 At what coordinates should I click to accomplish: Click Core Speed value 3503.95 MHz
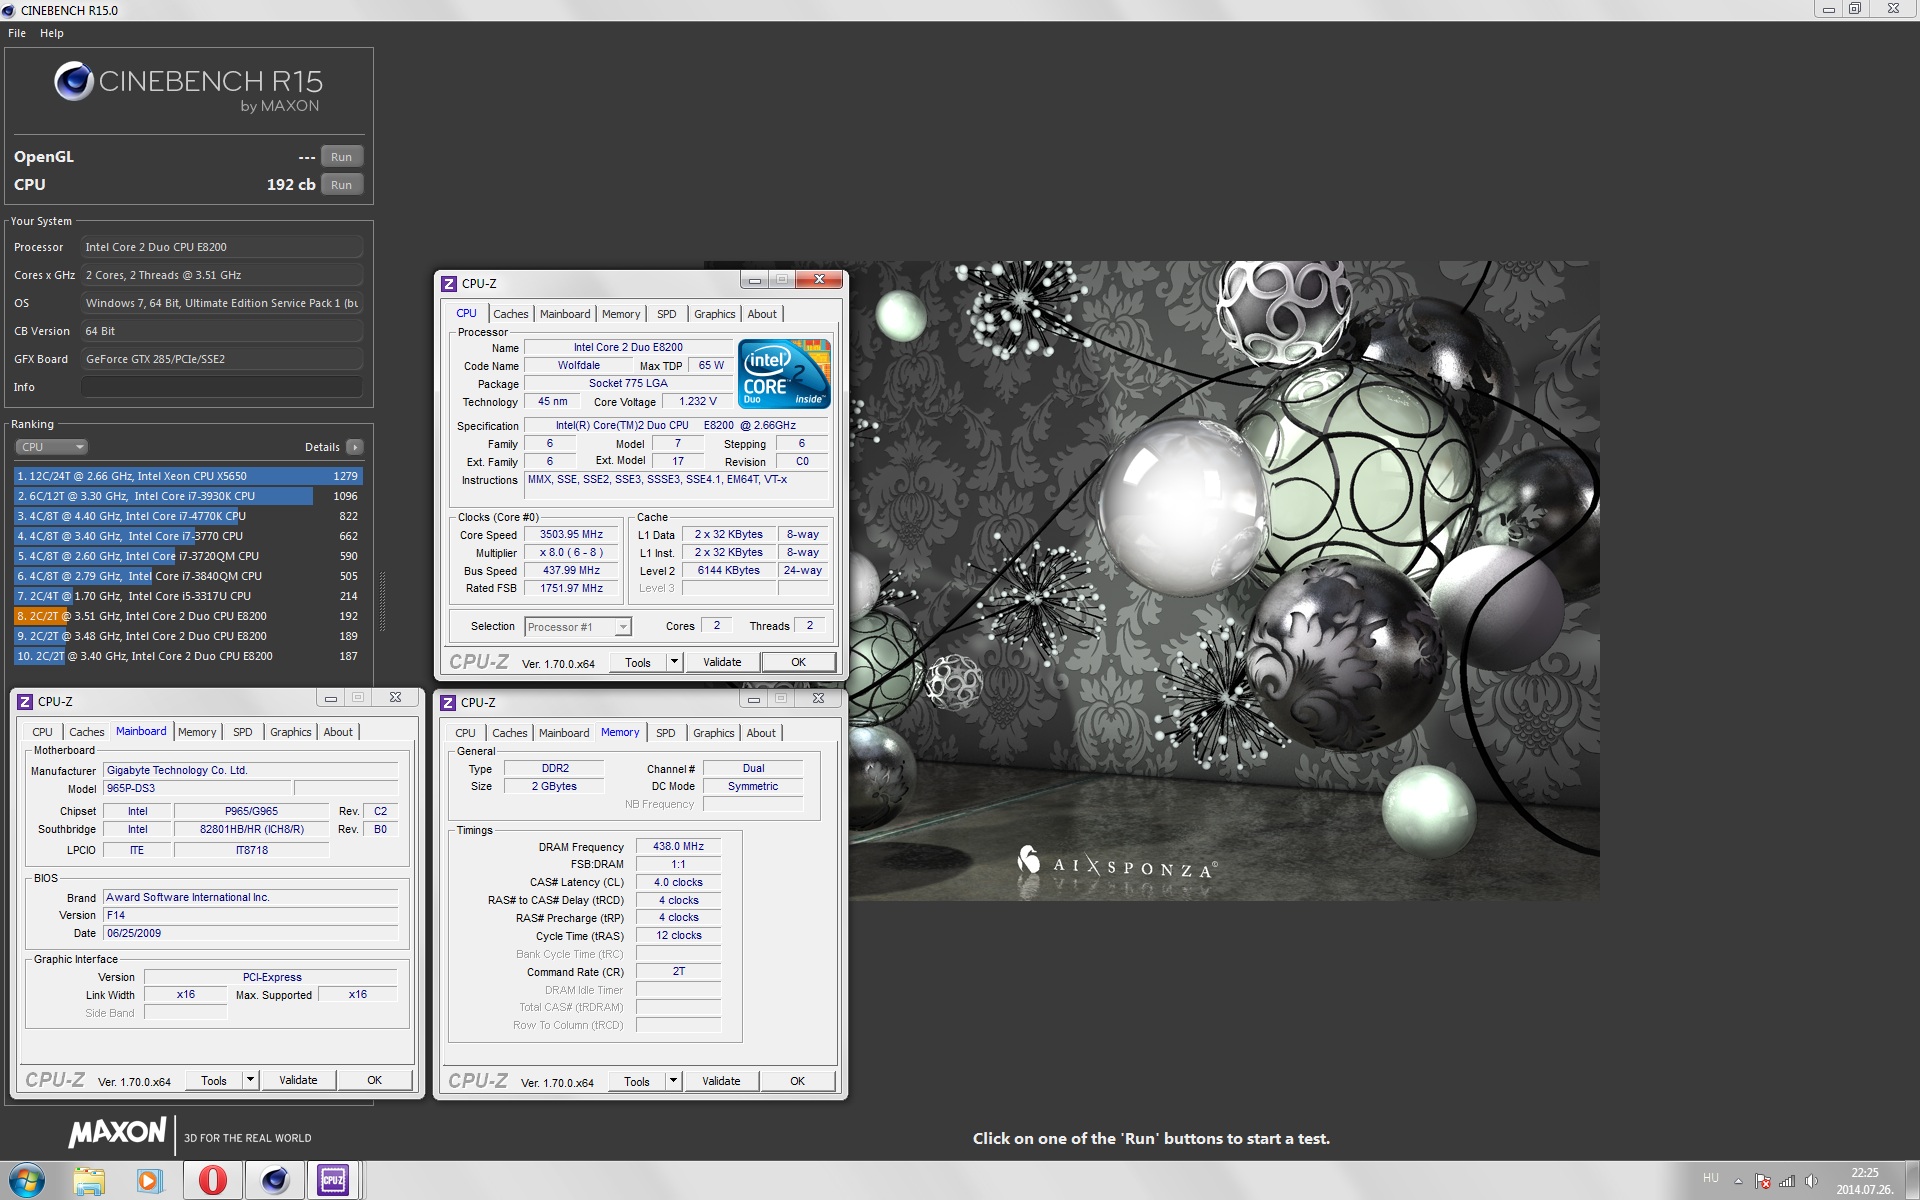[571, 535]
